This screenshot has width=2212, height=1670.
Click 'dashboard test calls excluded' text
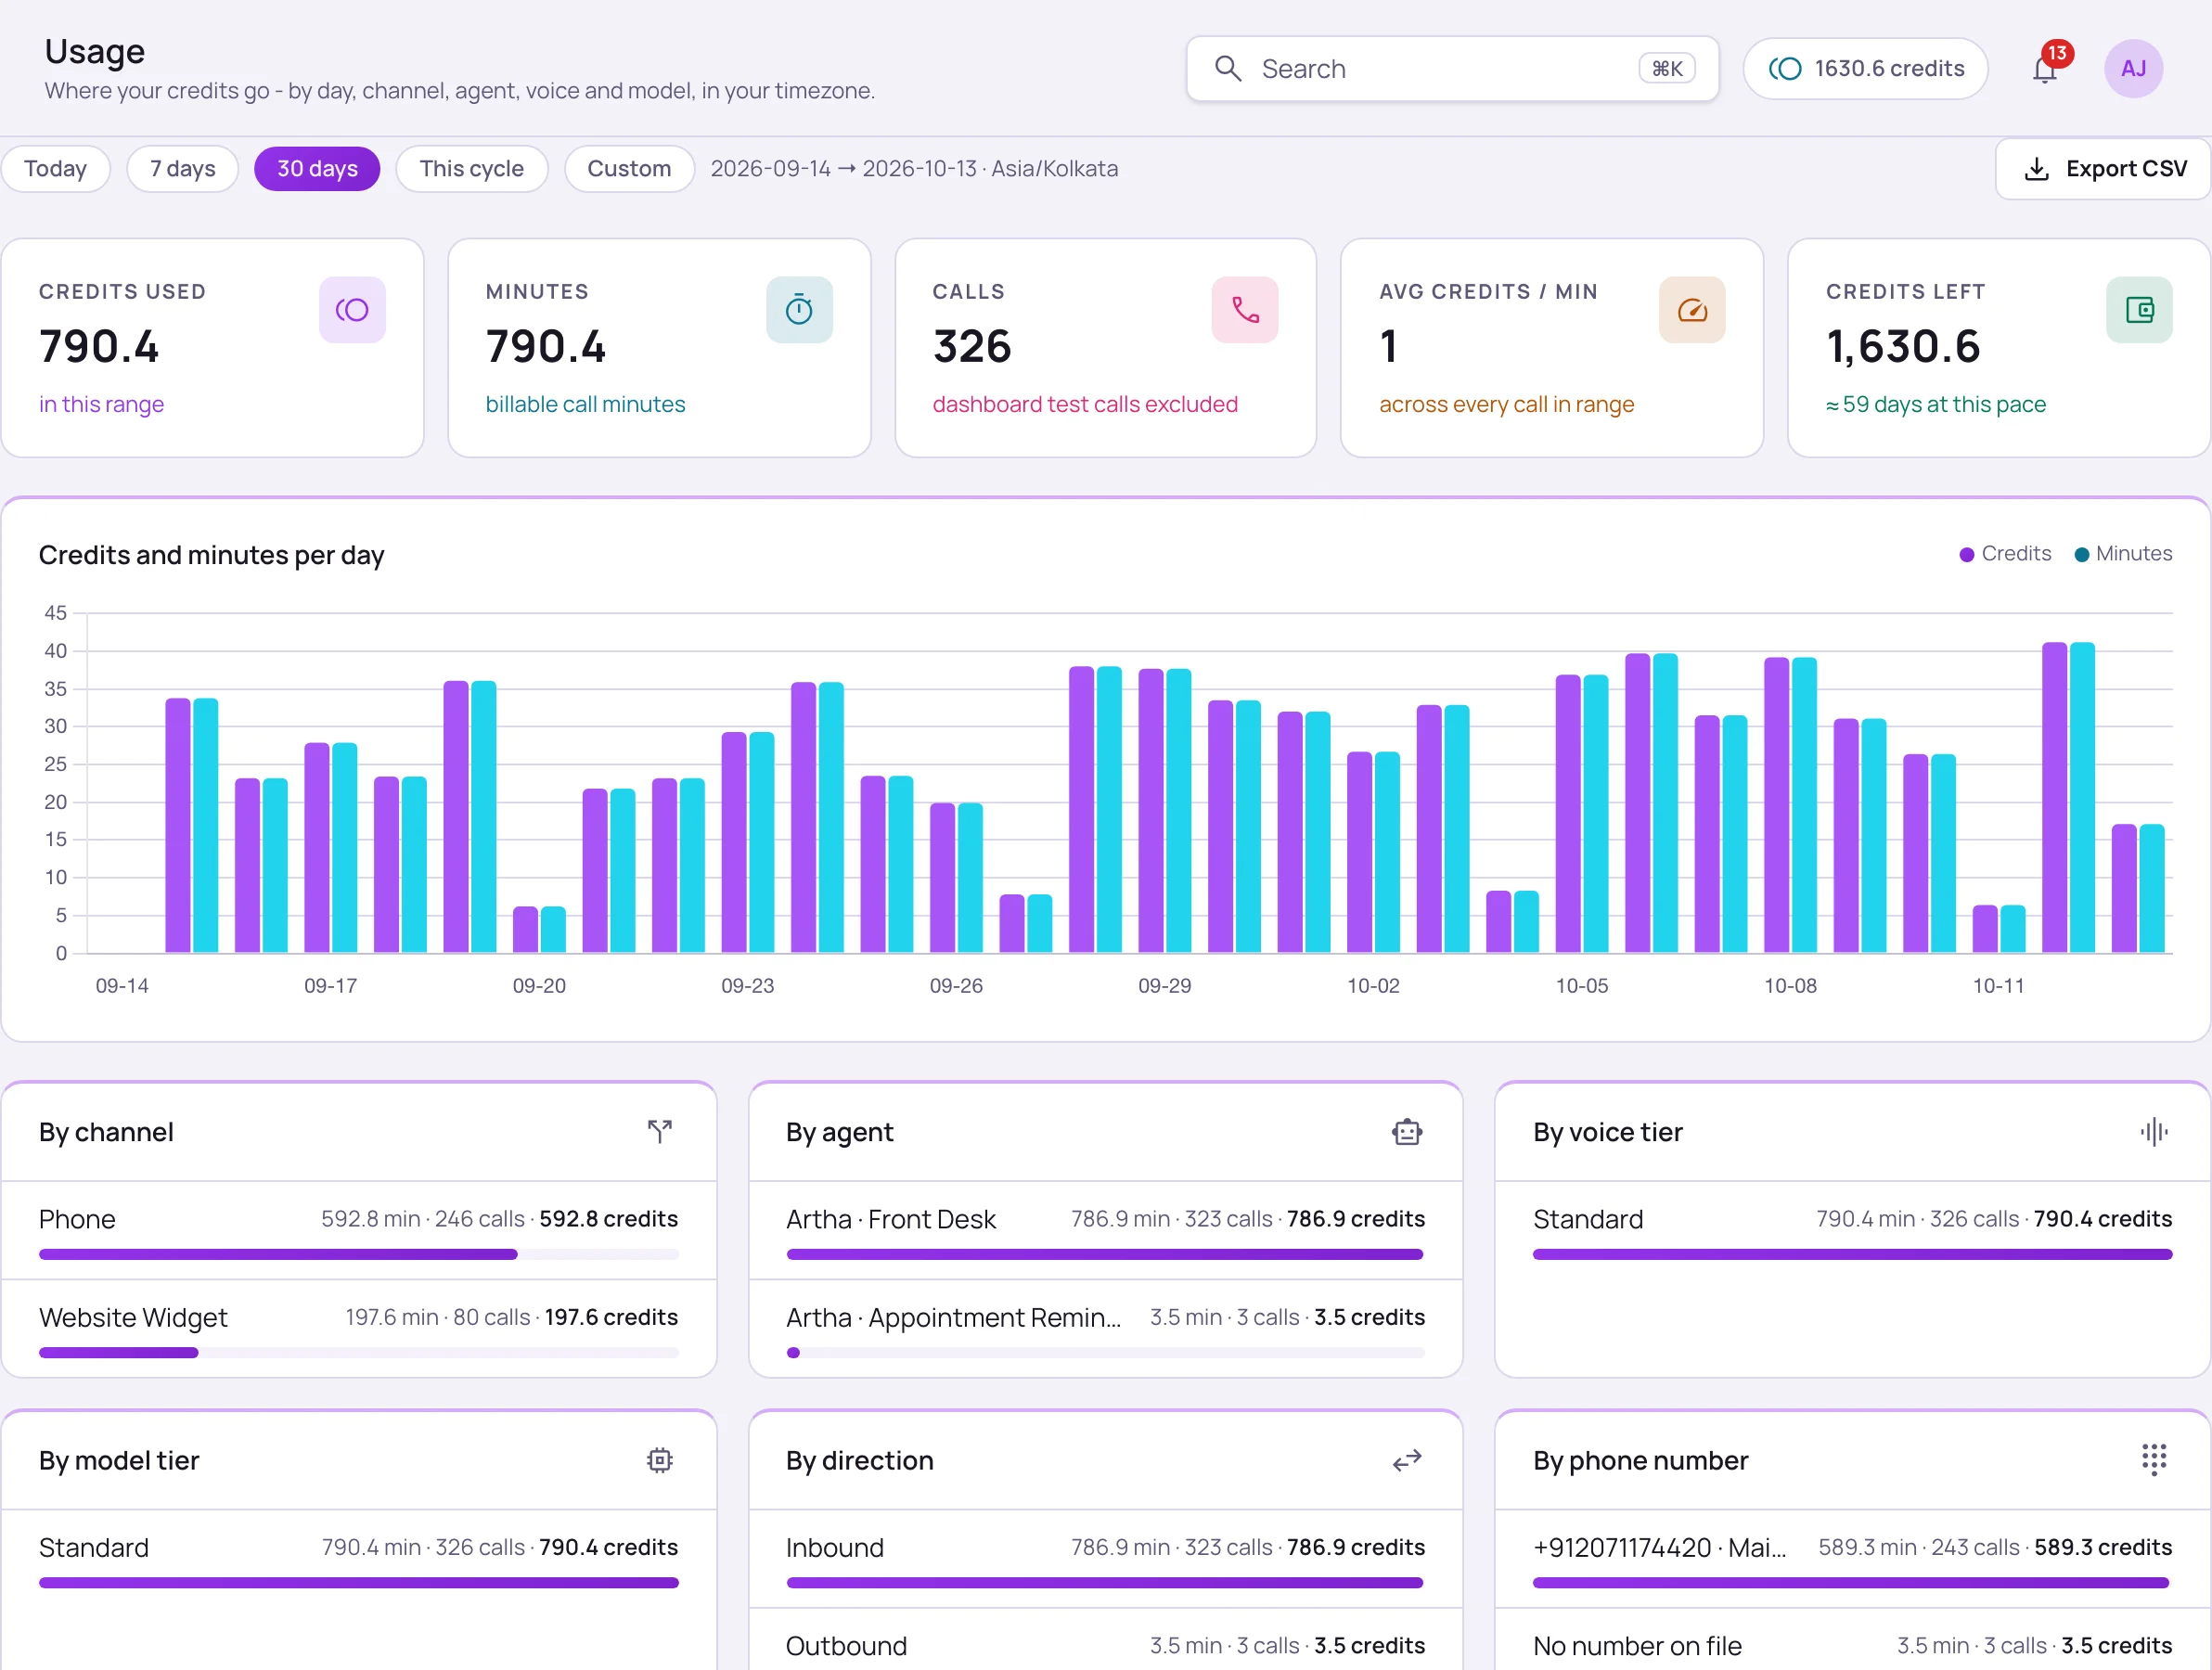point(1085,404)
